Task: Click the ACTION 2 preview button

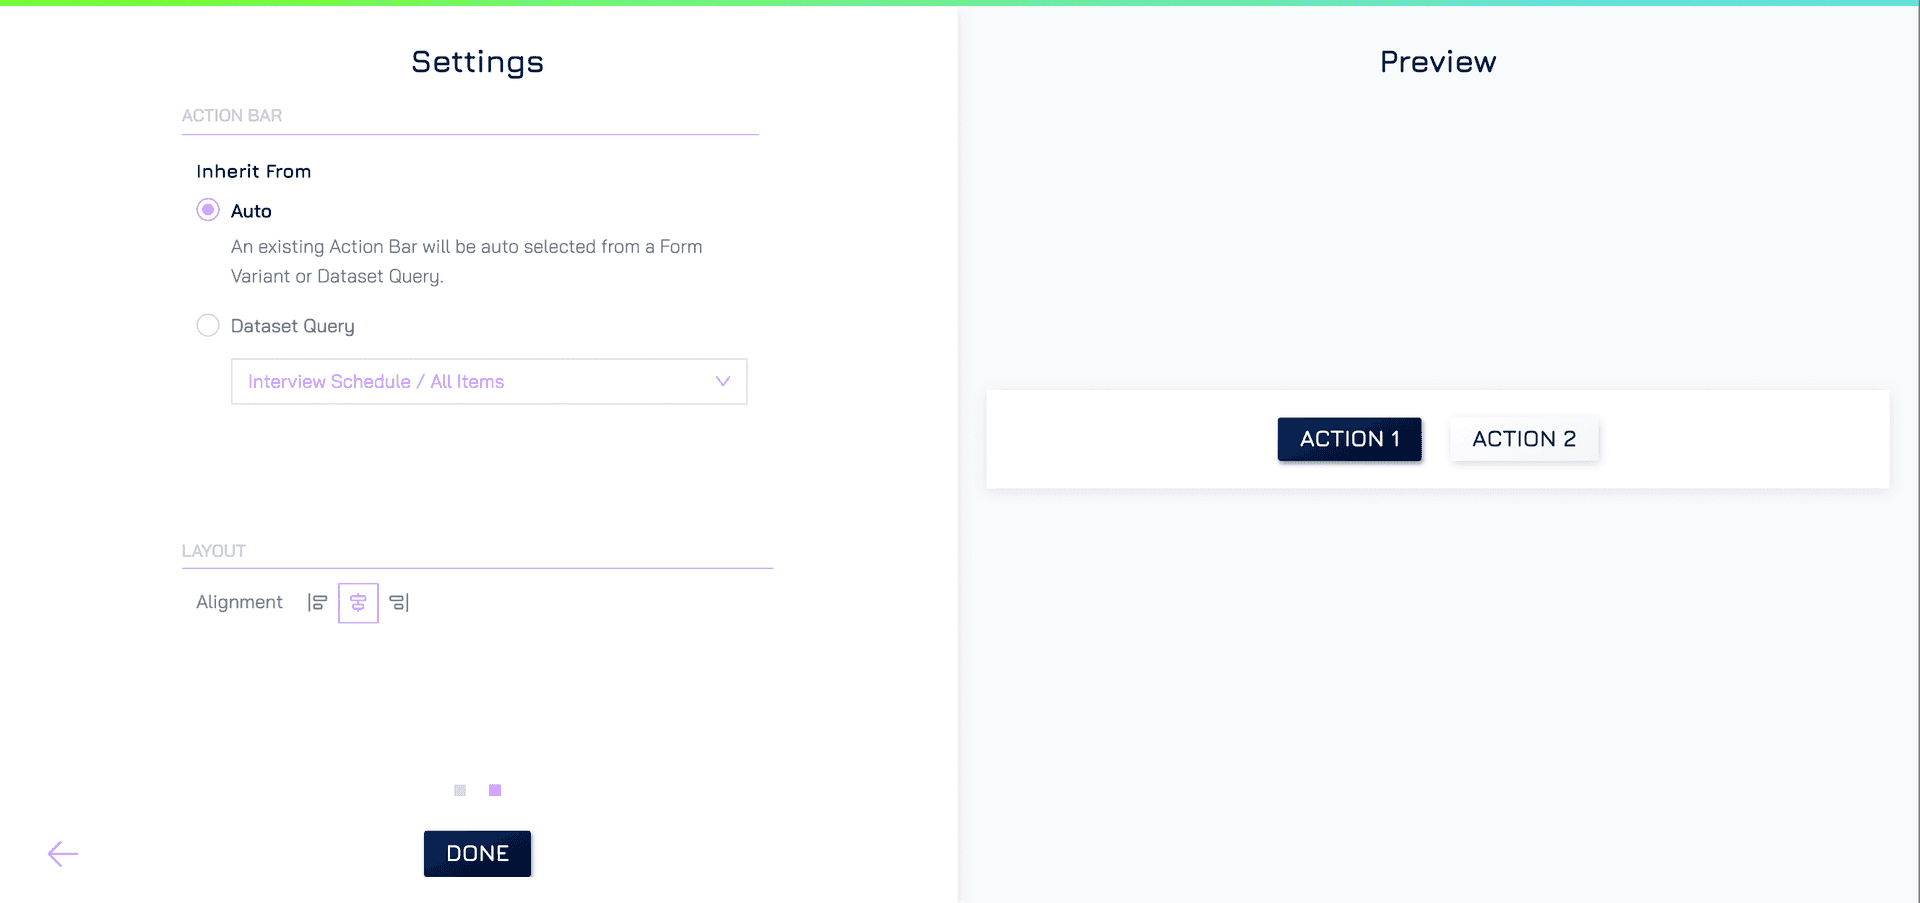Action: (x=1524, y=439)
